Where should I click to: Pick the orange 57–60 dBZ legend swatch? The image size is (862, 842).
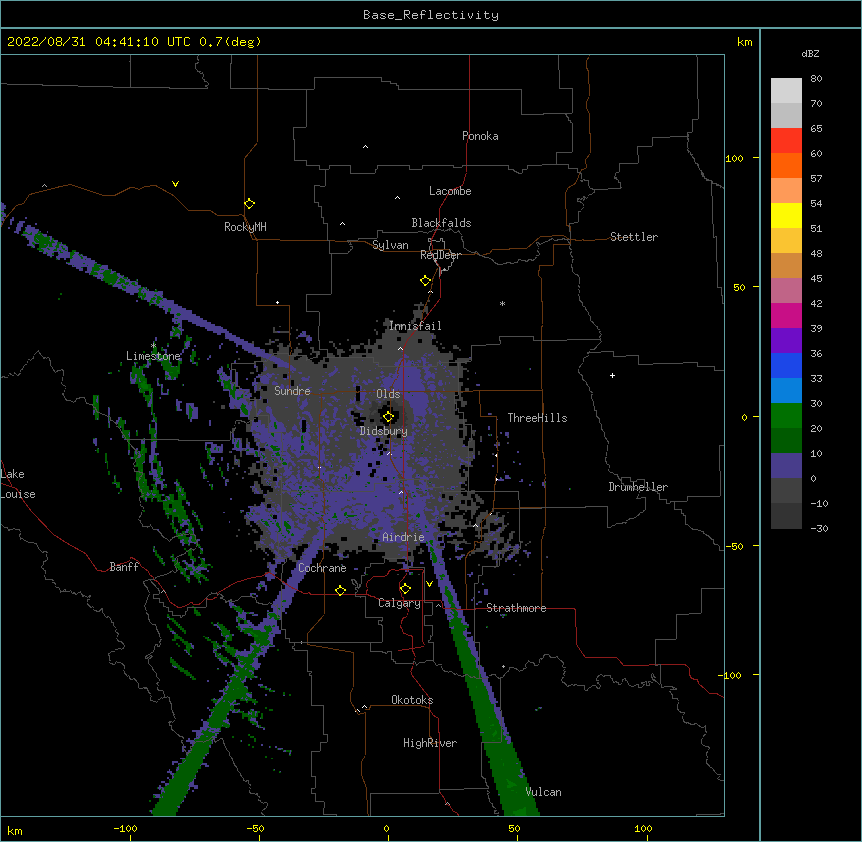[786, 165]
